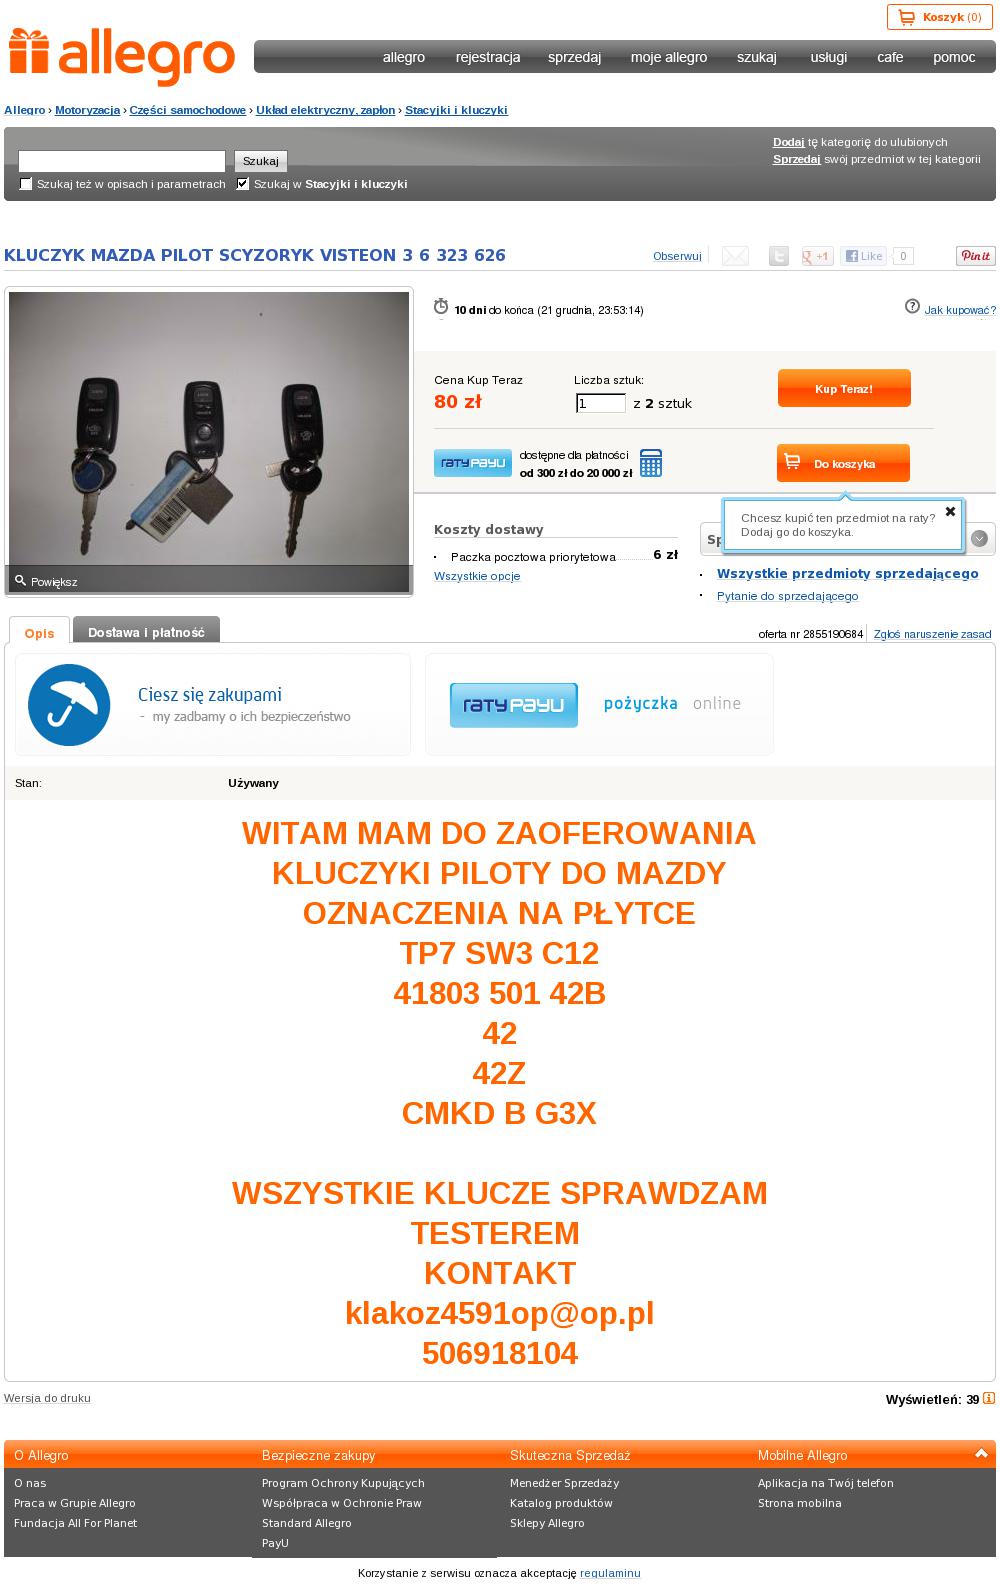Click the email envelope share icon
This screenshot has height=1593, width=1000.
[735, 256]
